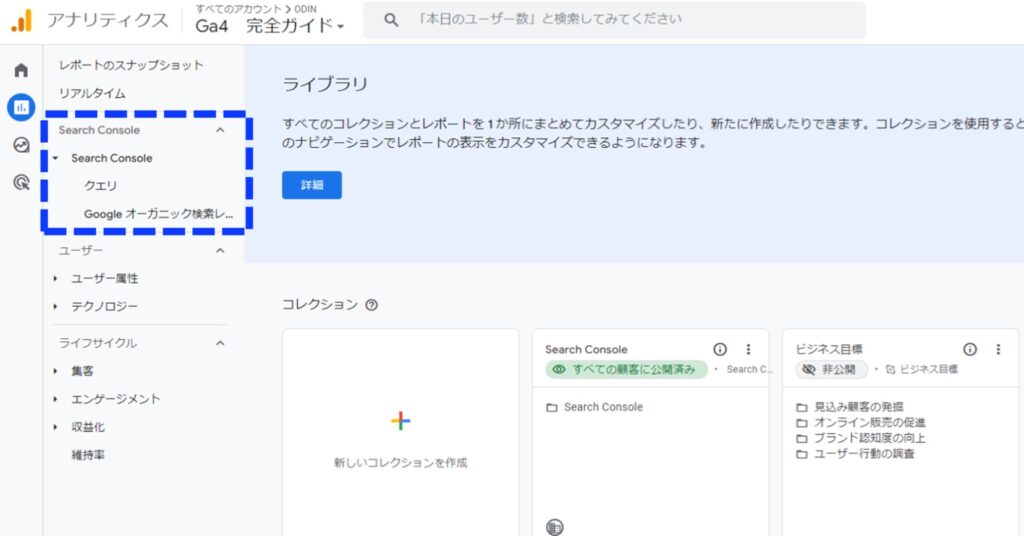Collapse the ユーザー section chevron
The width and height of the screenshot is (1024, 536).
[220, 251]
